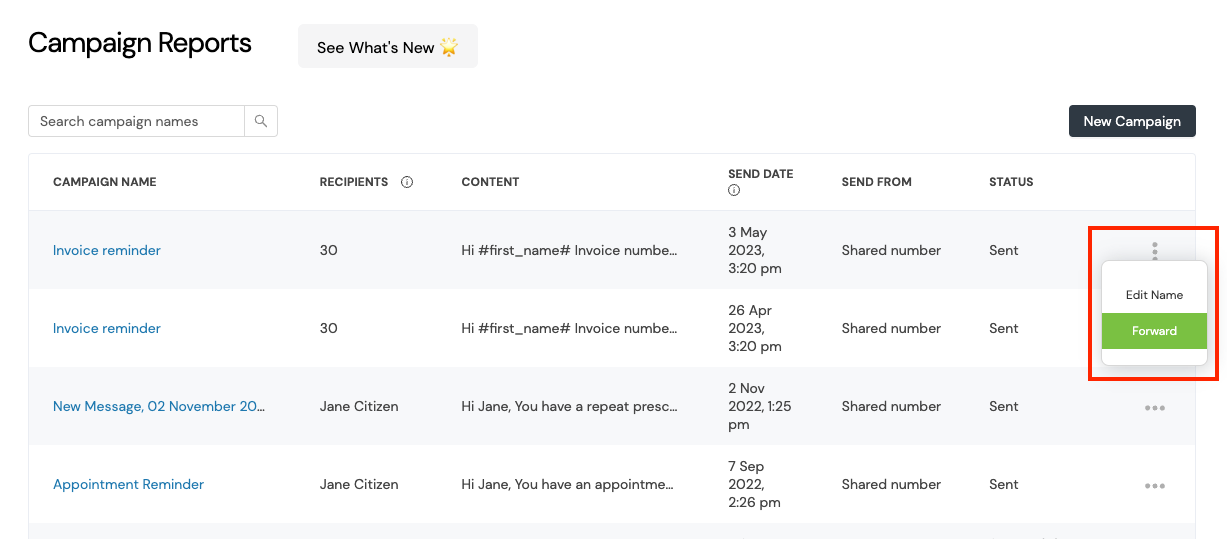Click the New Campaign button

(x=1132, y=121)
